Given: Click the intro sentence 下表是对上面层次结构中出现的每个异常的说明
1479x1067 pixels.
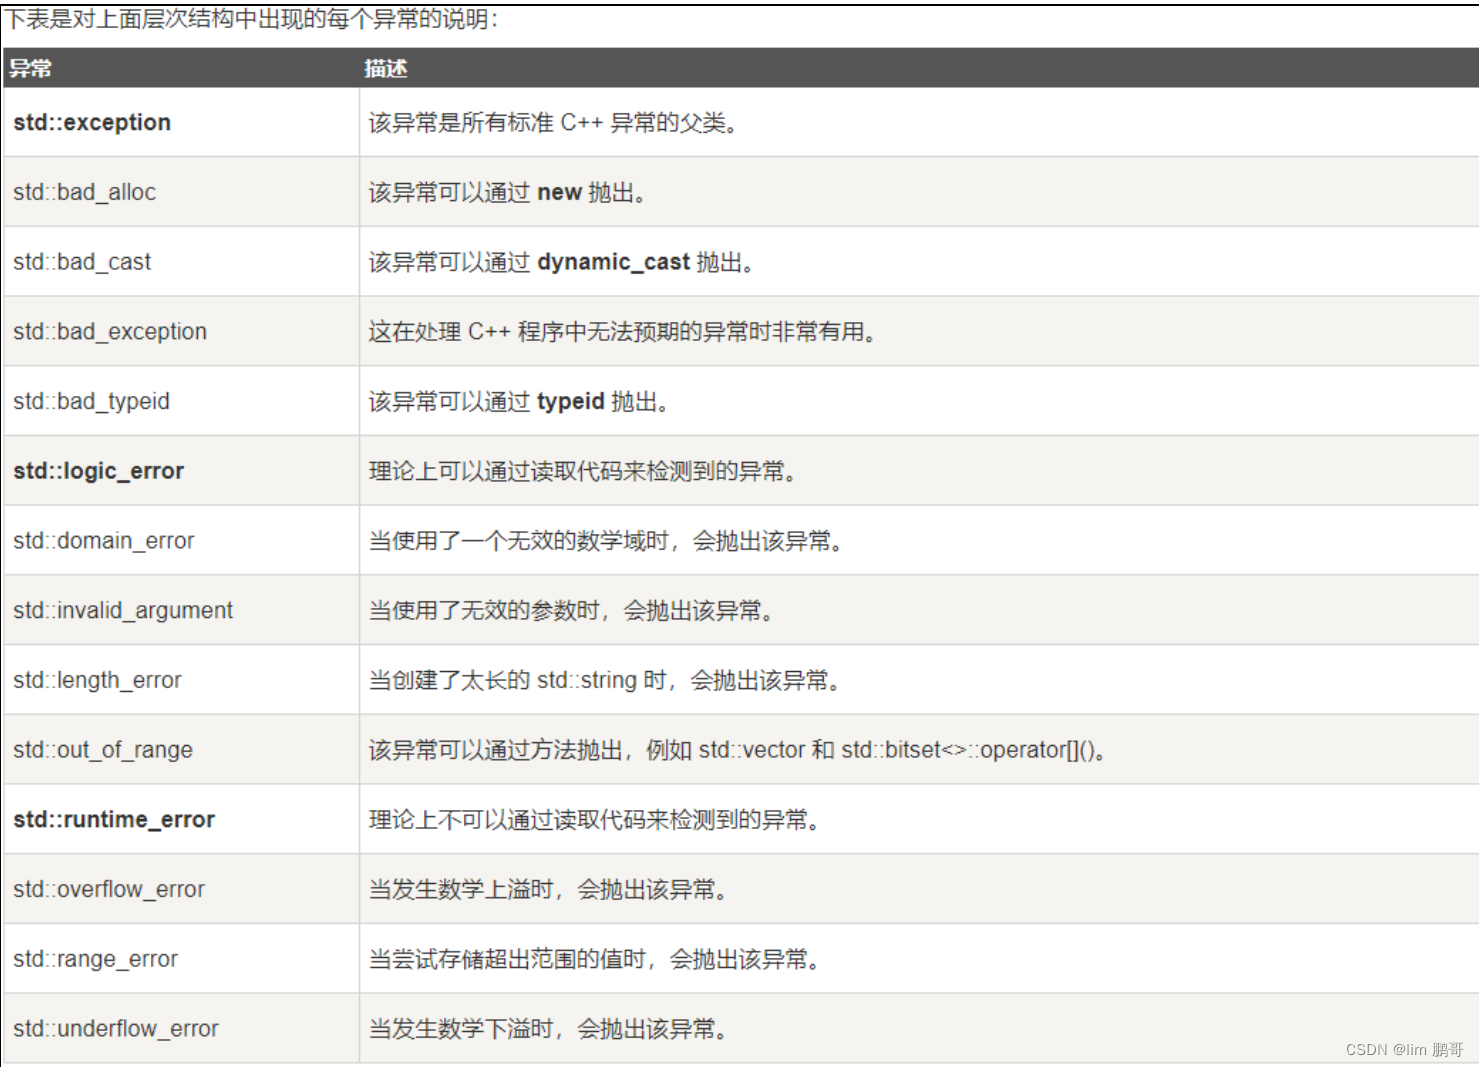Looking at the screenshot, I should point(251,20).
